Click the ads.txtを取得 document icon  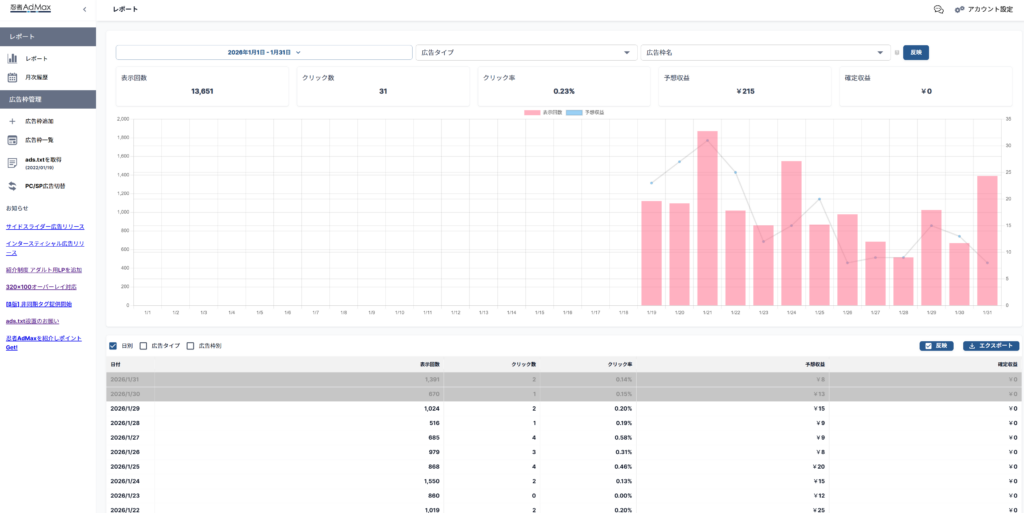pyautogui.click(x=13, y=163)
